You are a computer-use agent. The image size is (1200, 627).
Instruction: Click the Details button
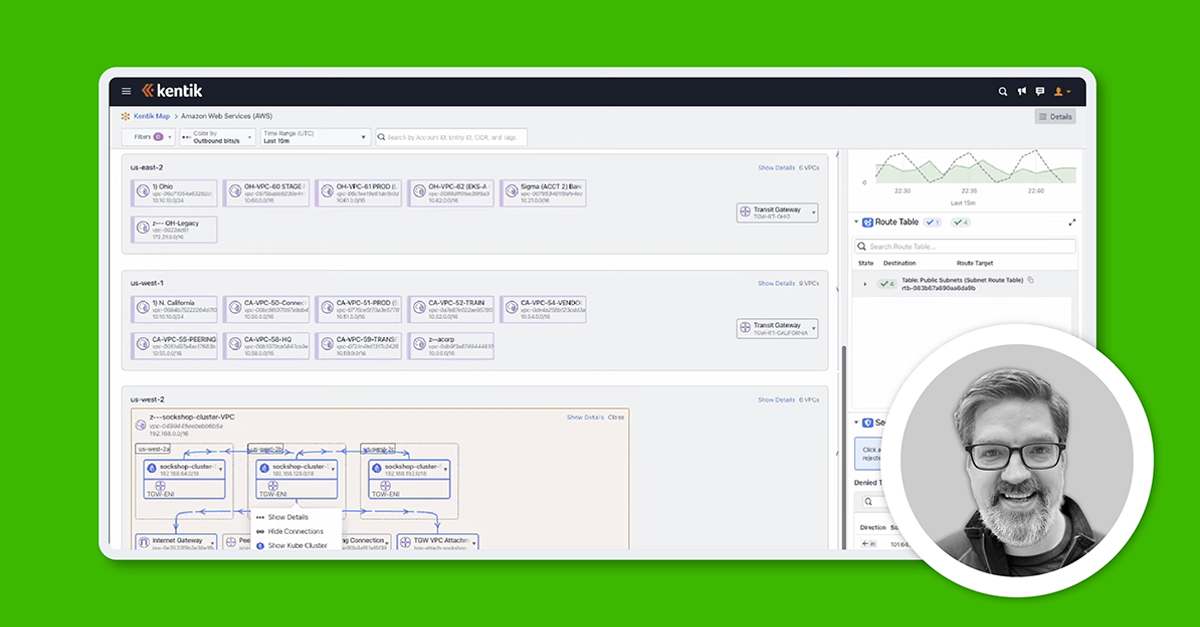1055,117
